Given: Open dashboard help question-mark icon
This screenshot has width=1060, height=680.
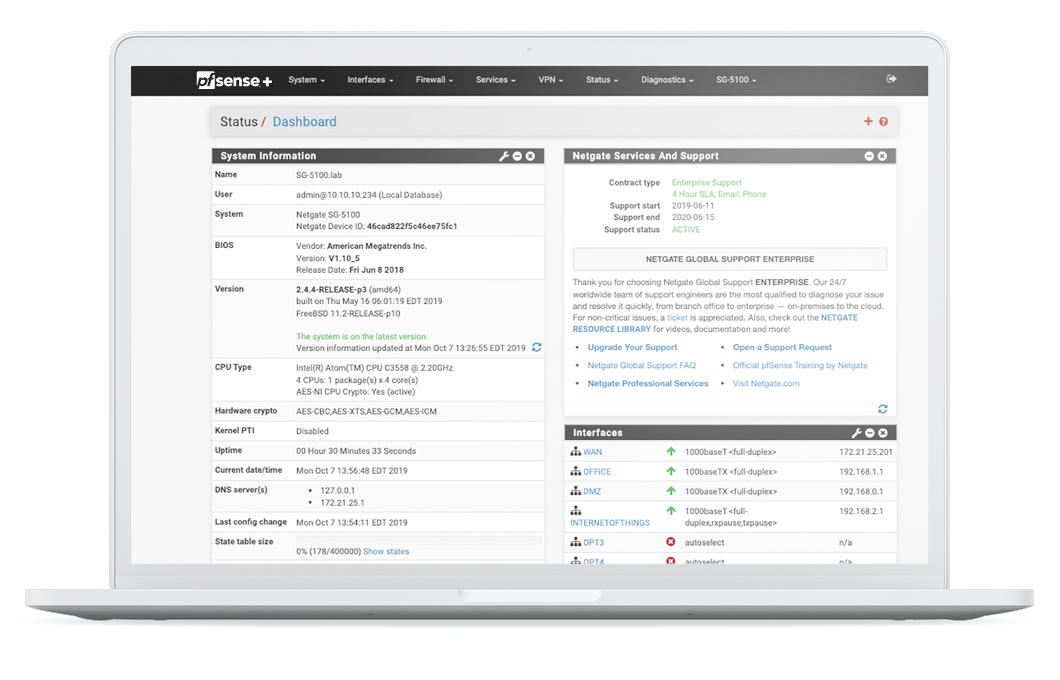Looking at the screenshot, I should click(883, 122).
